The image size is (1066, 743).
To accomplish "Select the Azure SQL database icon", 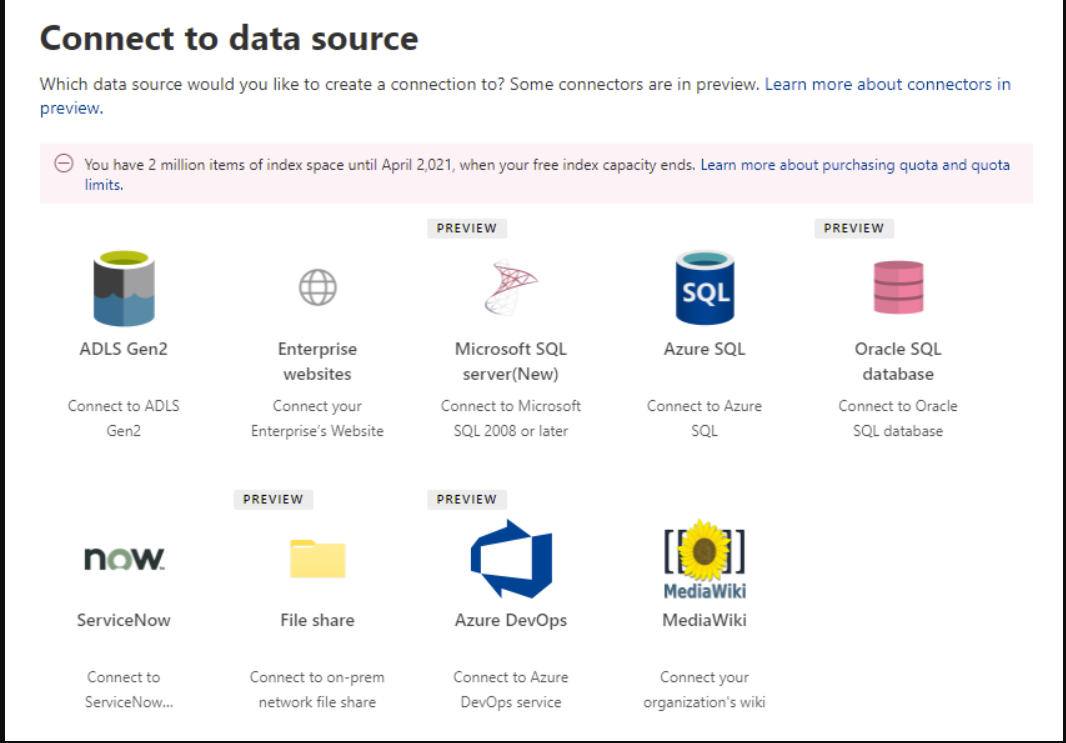I will tap(704, 288).
